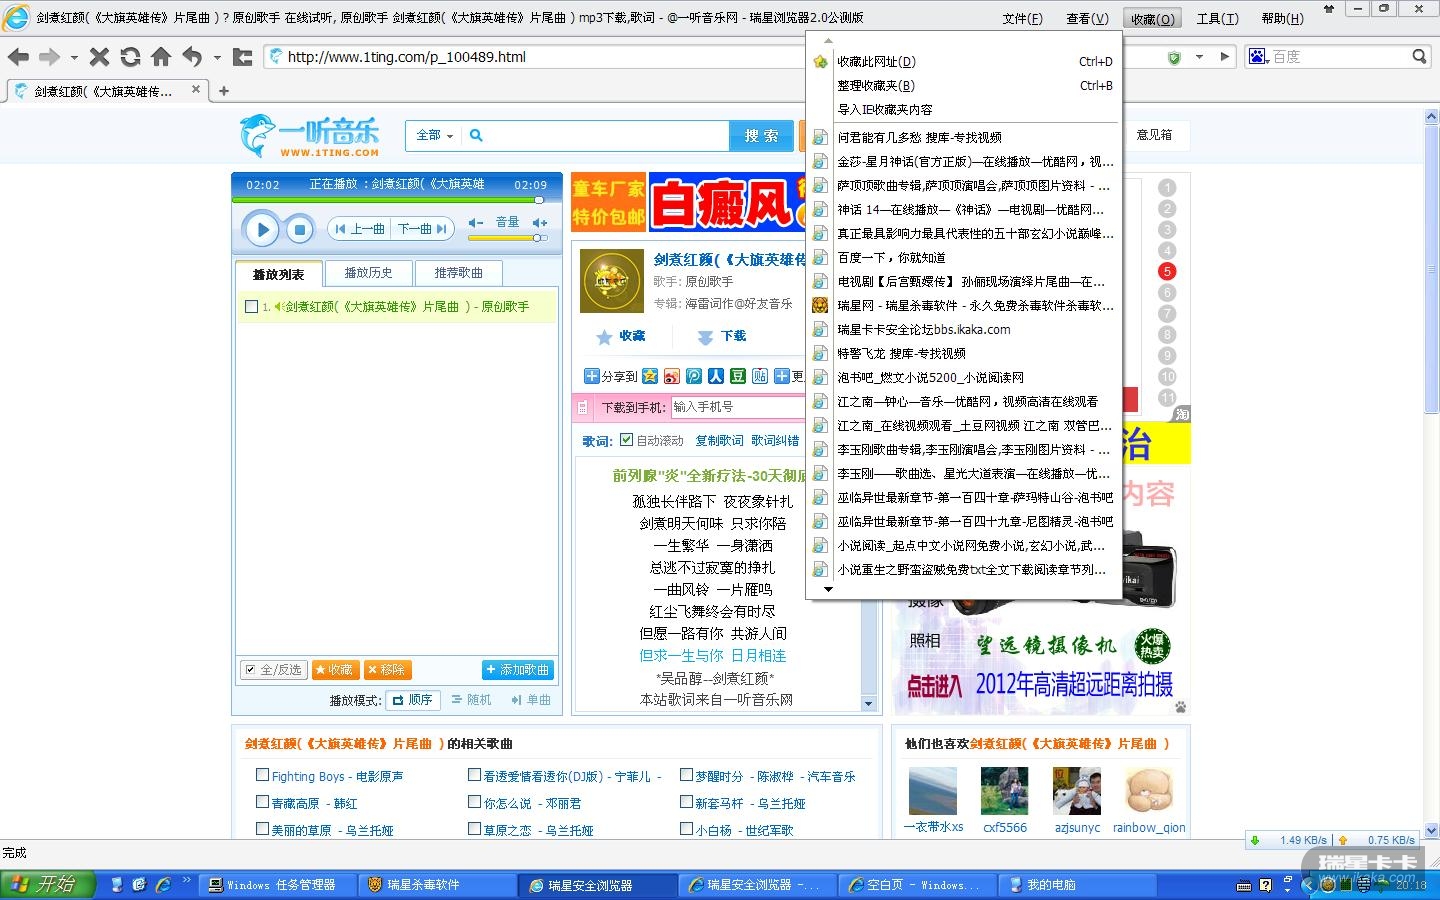Click the 添加歌曲 button
The image size is (1440, 900).
[517, 670]
